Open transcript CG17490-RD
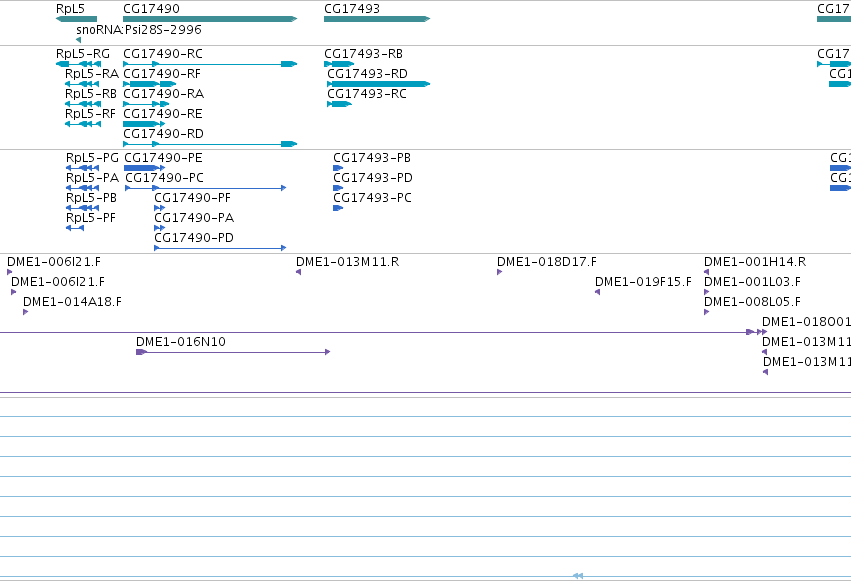 click(x=163, y=134)
